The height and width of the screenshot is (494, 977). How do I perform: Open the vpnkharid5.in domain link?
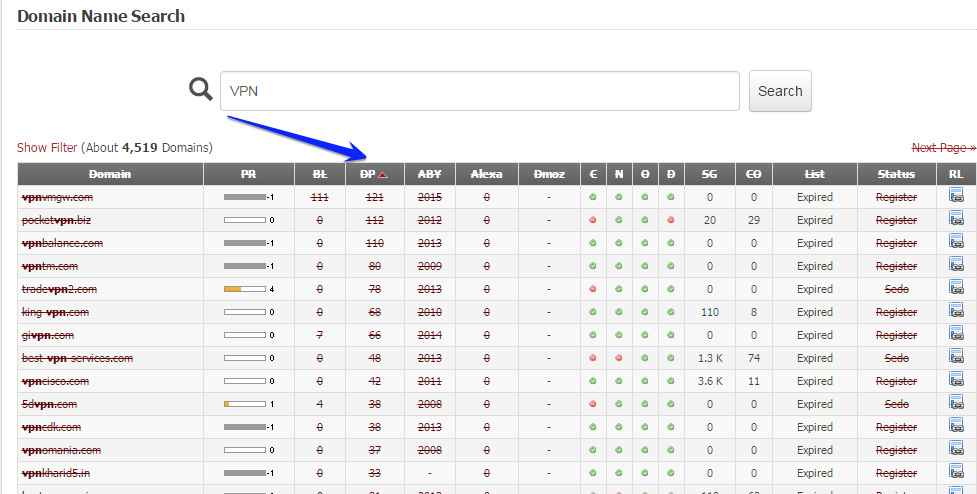(x=55, y=474)
